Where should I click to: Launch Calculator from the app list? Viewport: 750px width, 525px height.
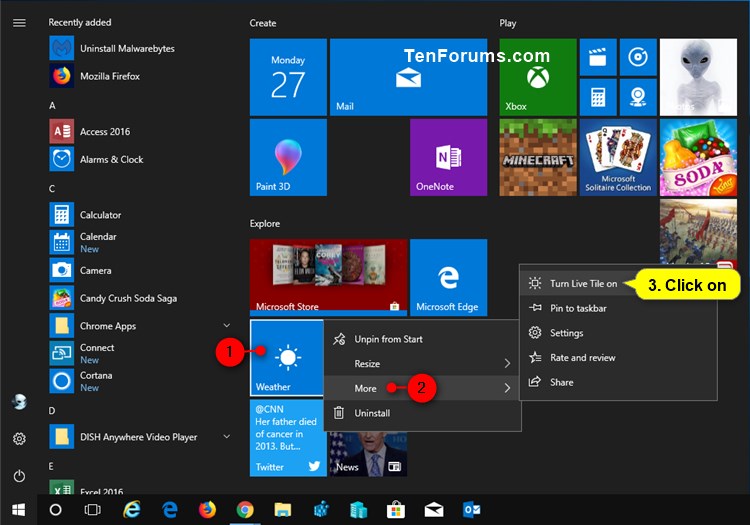pyautogui.click(x=140, y=215)
